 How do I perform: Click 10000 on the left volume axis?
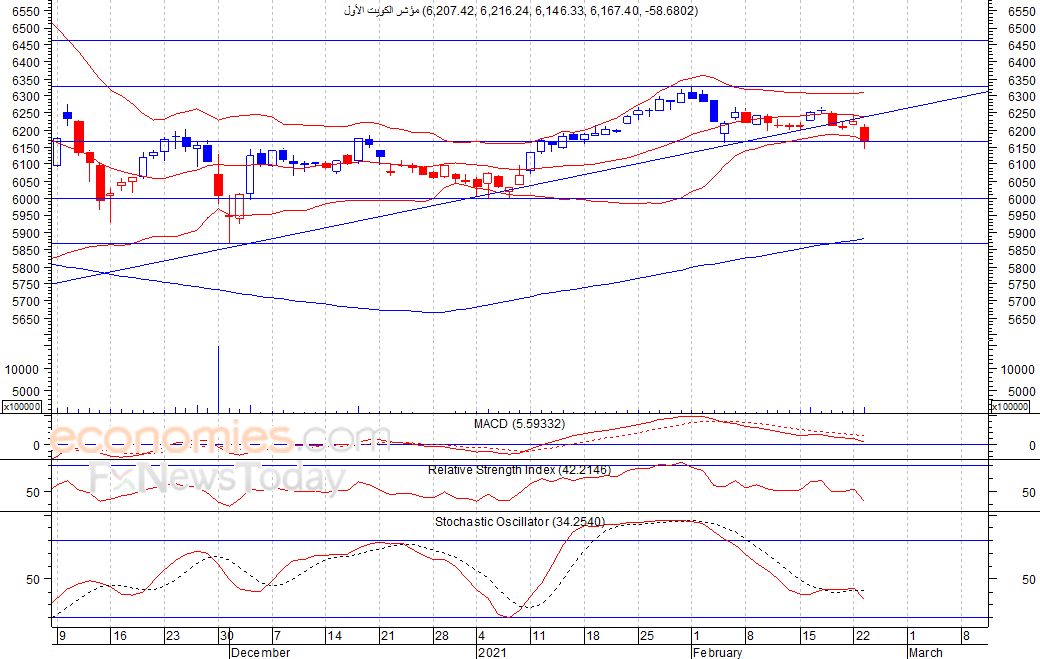(23, 369)
